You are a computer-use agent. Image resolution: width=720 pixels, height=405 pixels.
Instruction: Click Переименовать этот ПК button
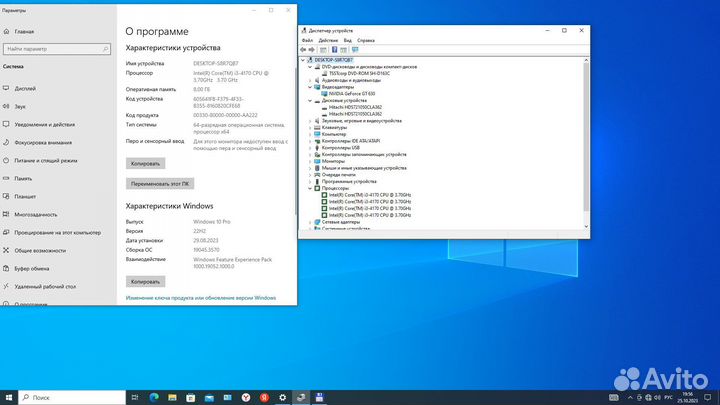[160, 184]
